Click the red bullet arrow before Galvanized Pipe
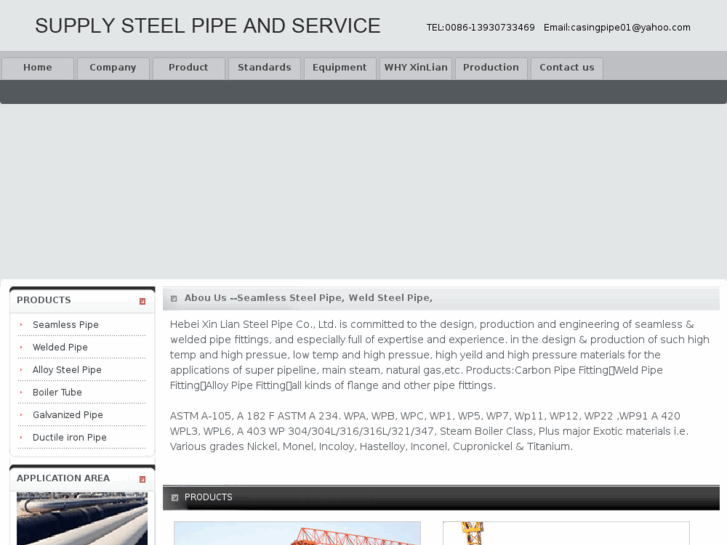 pyautogui.click(x=21, y=415)
